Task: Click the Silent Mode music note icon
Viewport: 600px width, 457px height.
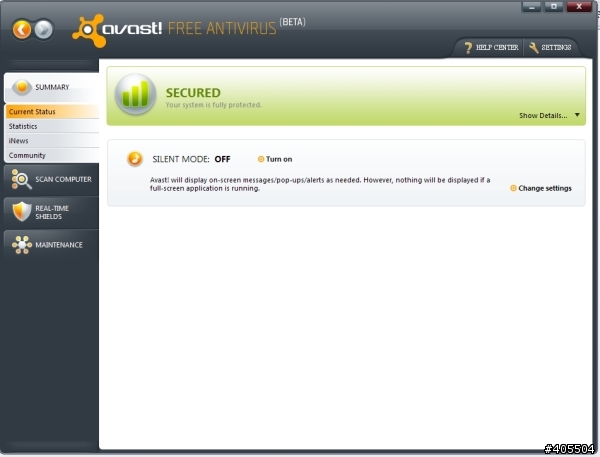Action: click(135, 158)
